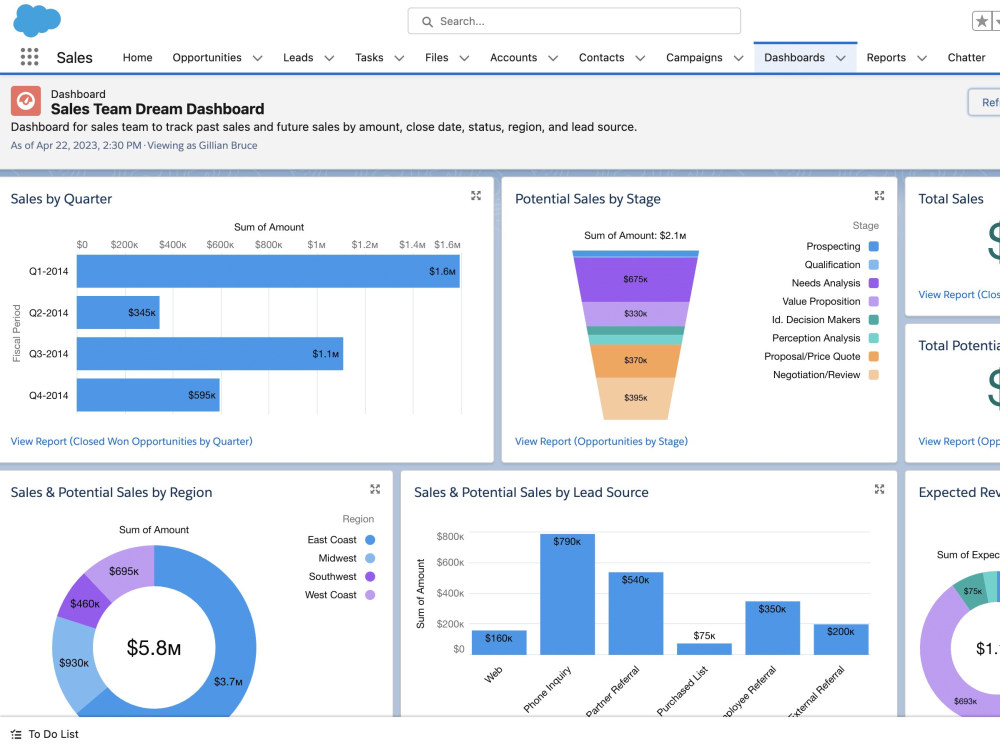Click the favorites star icon
Image resolution: width=1000 pixels, height=750 pixels.
tap(982, 21)
